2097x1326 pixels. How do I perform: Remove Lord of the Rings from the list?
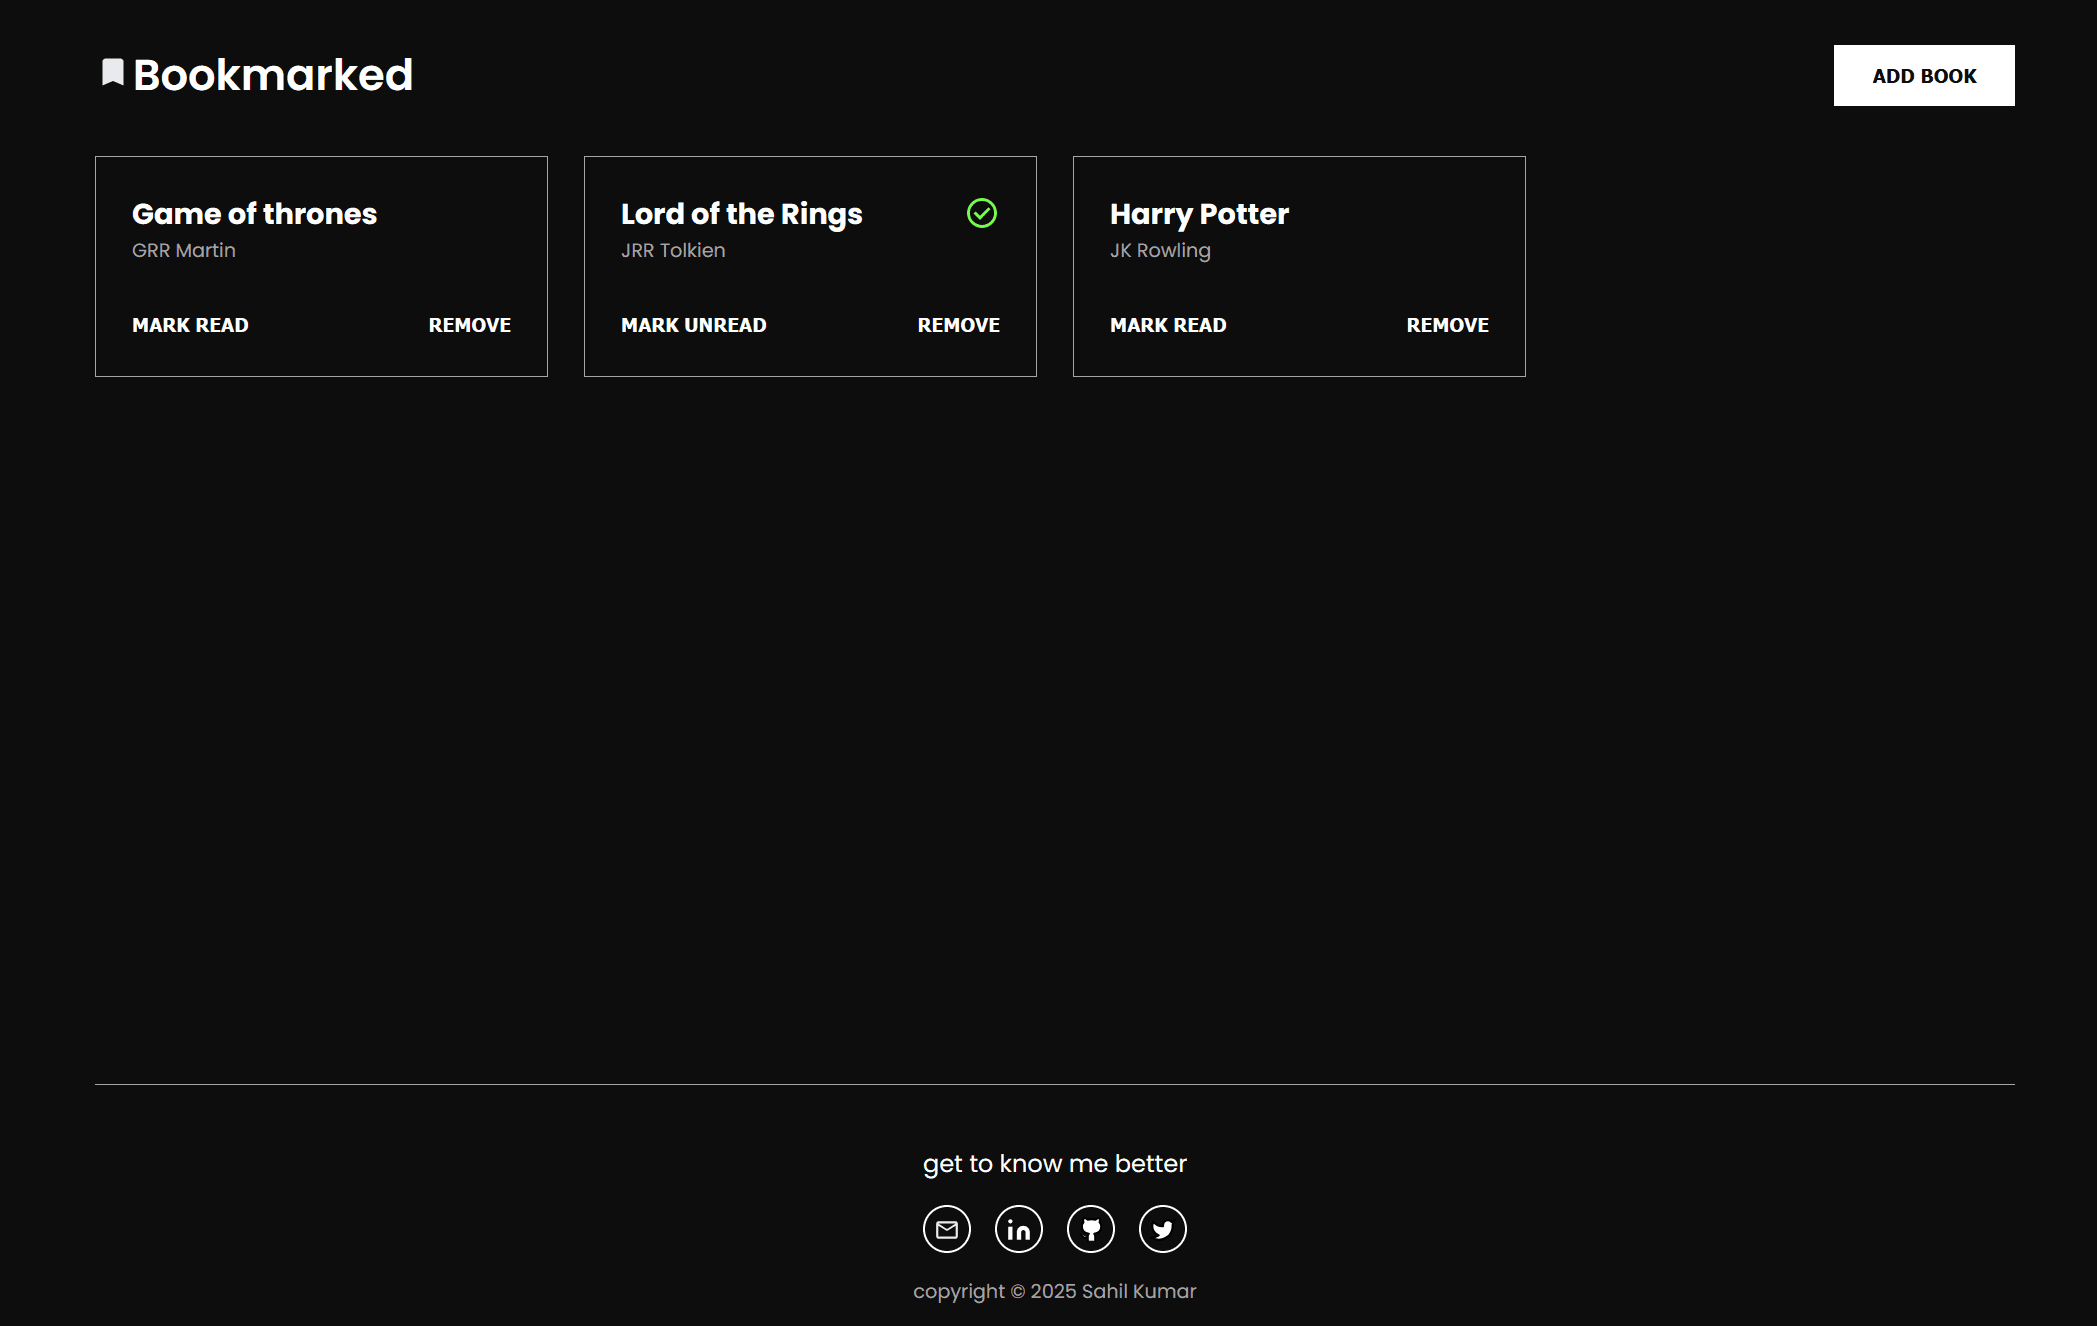958,325
